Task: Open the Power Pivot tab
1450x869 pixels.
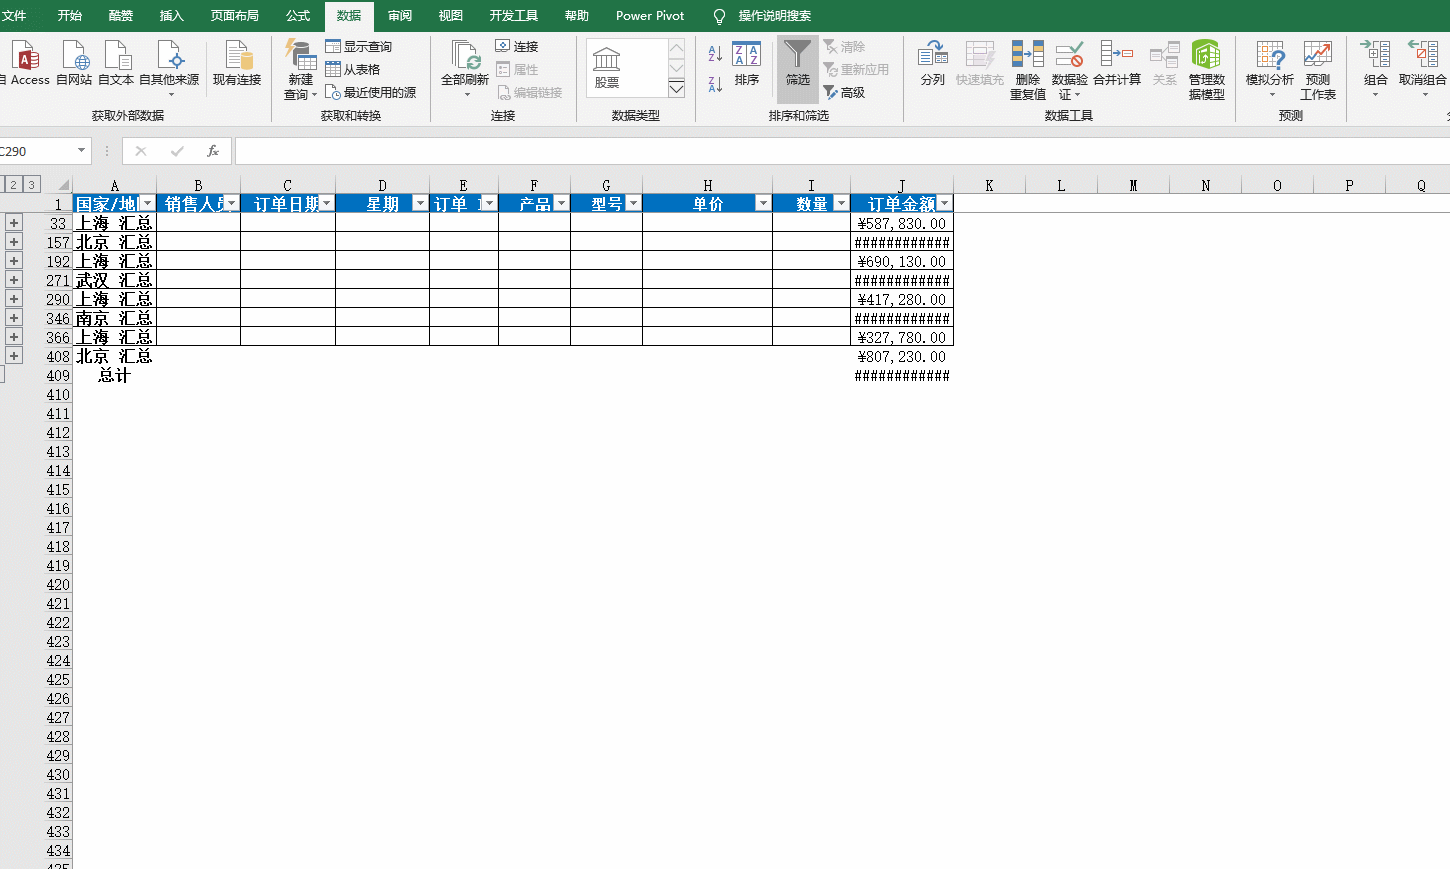Action: [x=650, y=16]
